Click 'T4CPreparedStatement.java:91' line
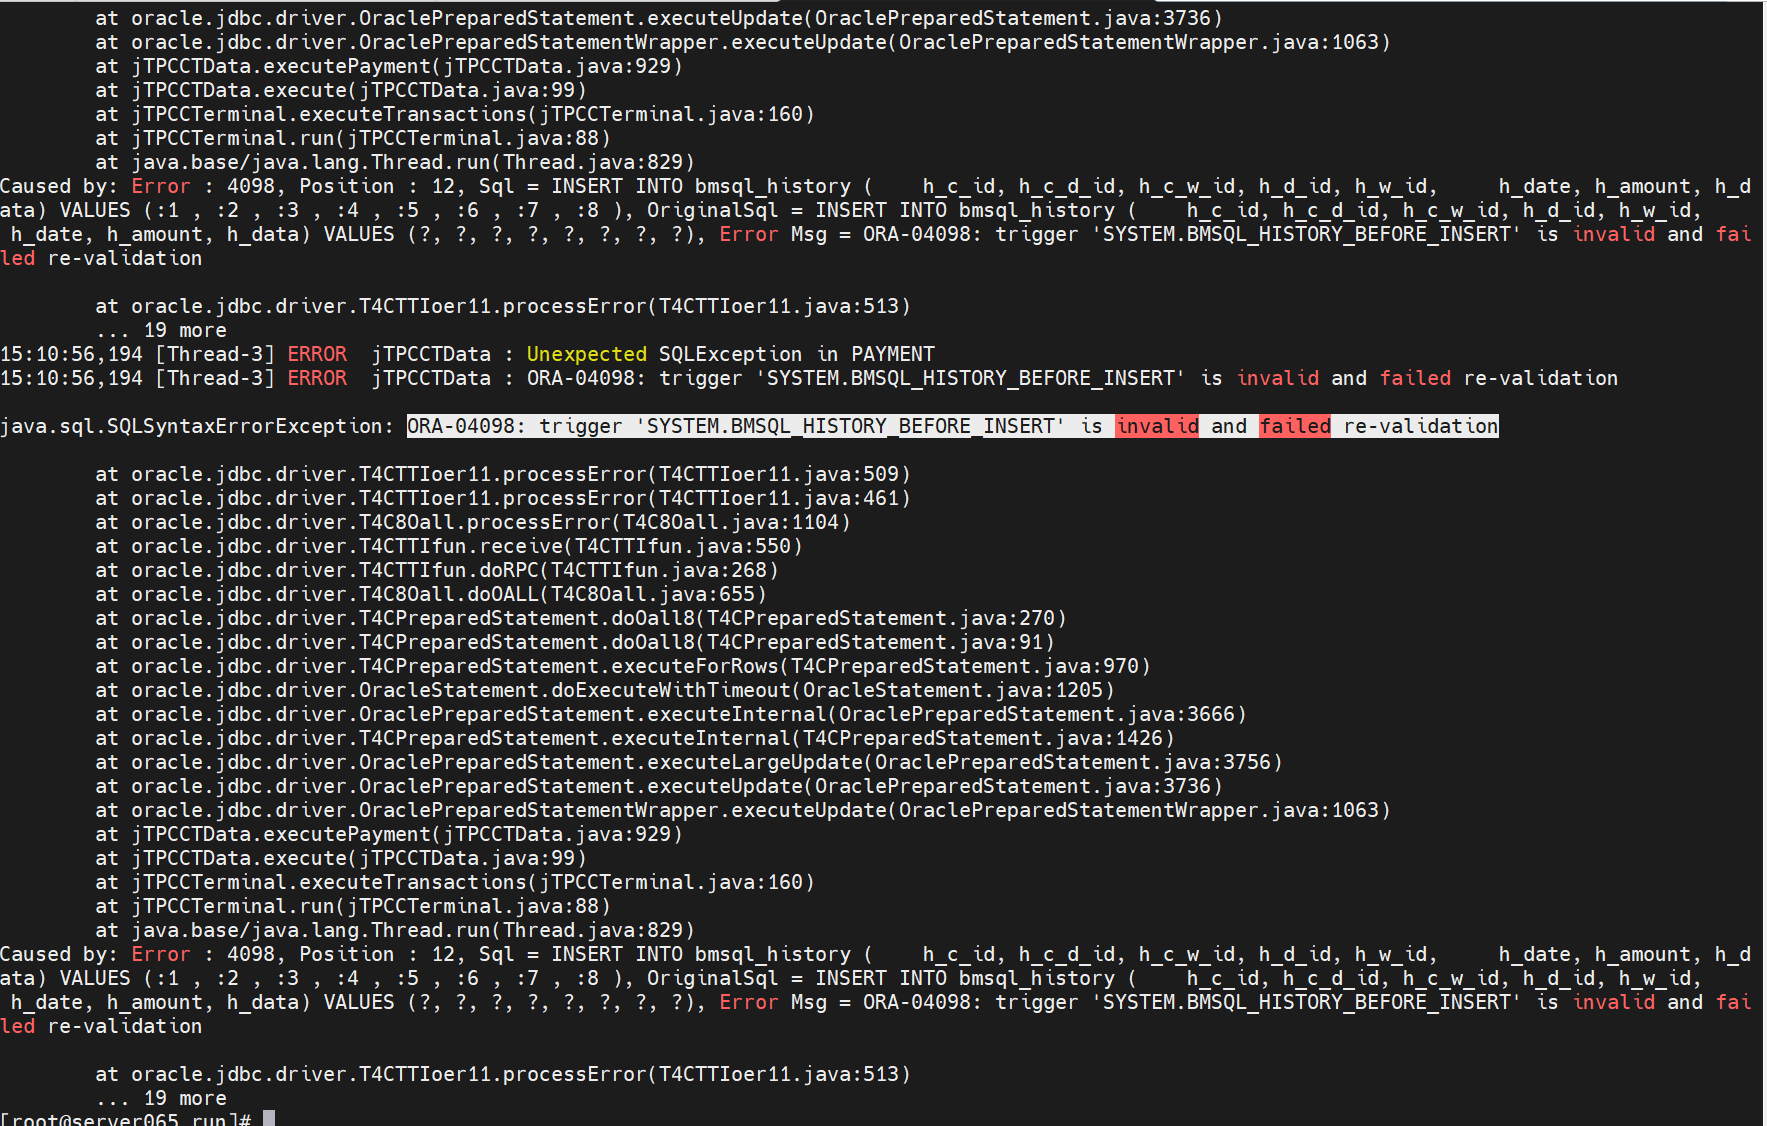 click(x=575, y=642)
